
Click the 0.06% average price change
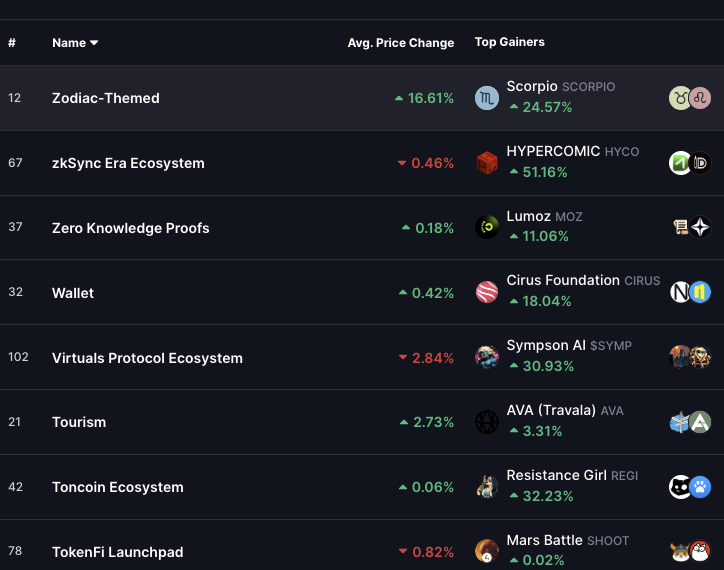[426, 487]
